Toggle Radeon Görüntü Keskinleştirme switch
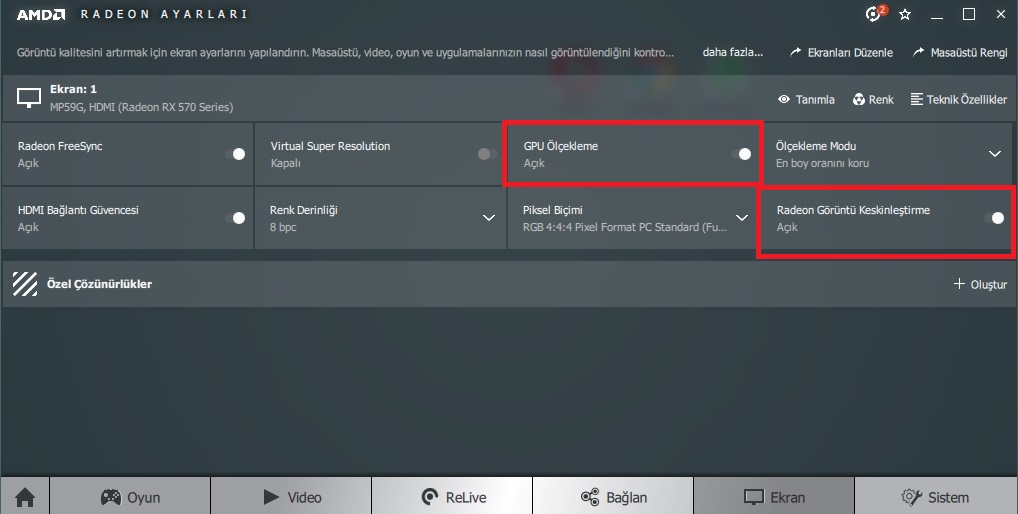 994,218
